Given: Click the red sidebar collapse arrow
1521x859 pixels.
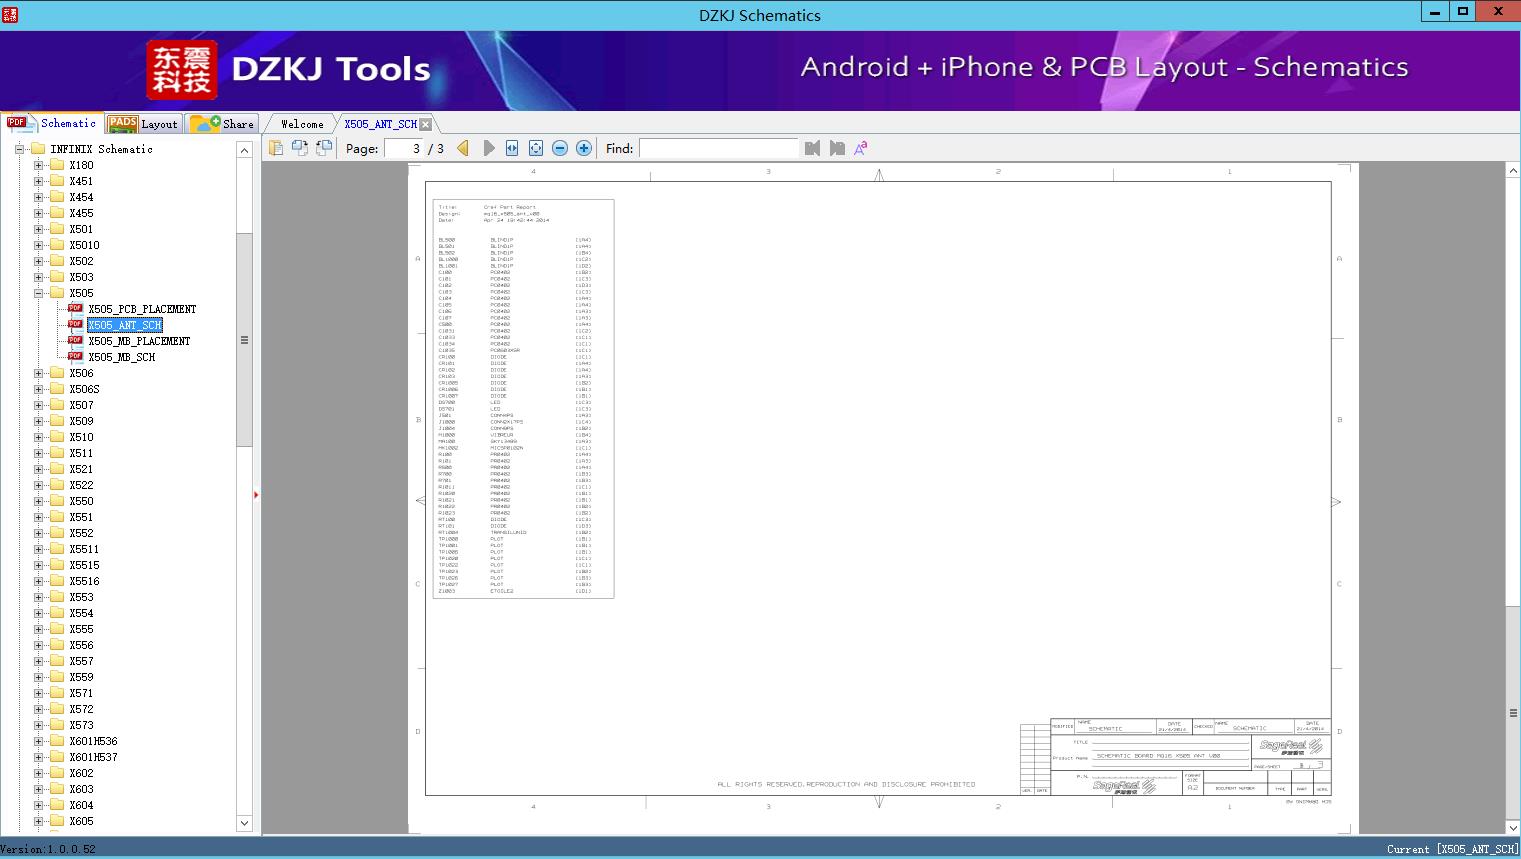Looking at the screenshot, I should pos(256,495).
